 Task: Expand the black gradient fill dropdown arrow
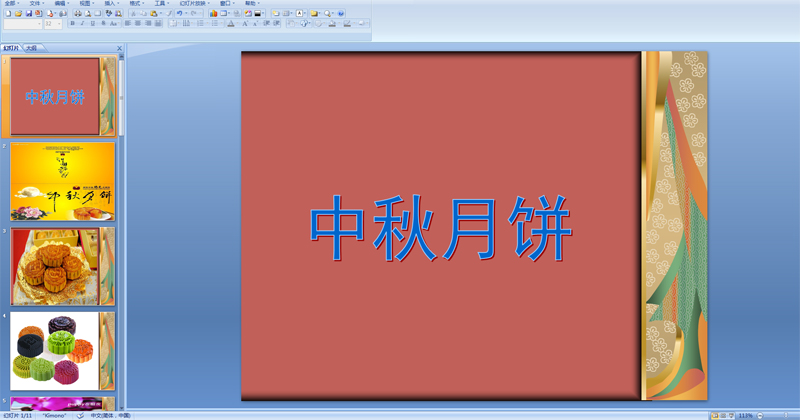point(263,13)
